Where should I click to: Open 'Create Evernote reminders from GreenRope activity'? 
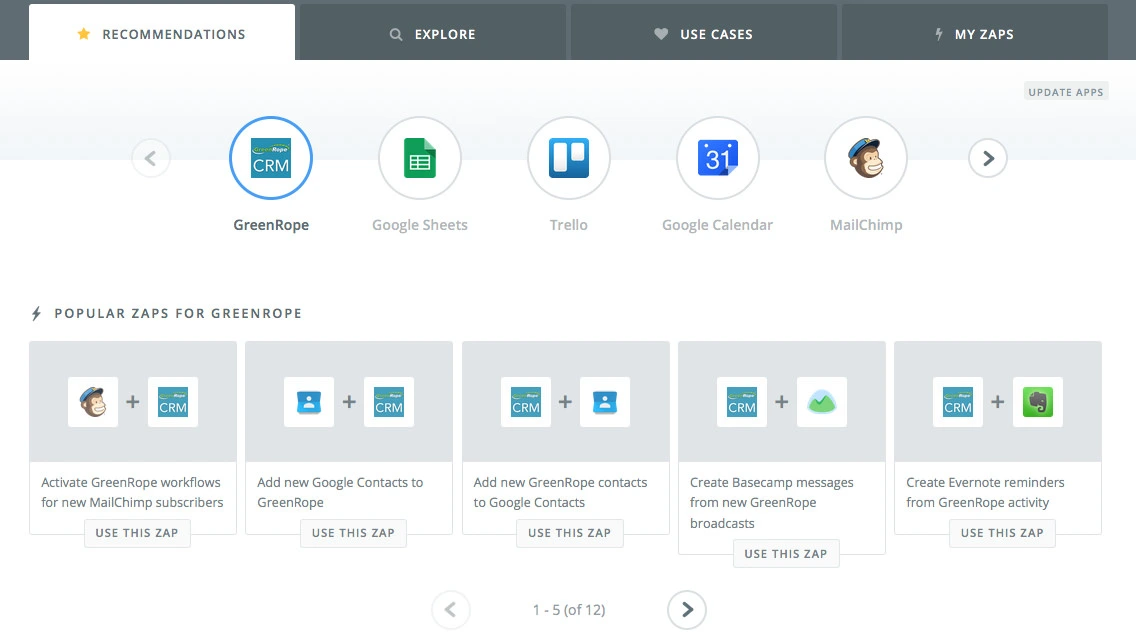(x=985, y=493)
